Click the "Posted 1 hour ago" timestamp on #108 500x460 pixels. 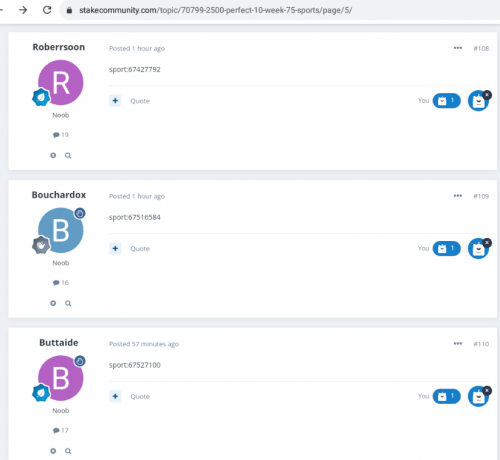(137, 48)
